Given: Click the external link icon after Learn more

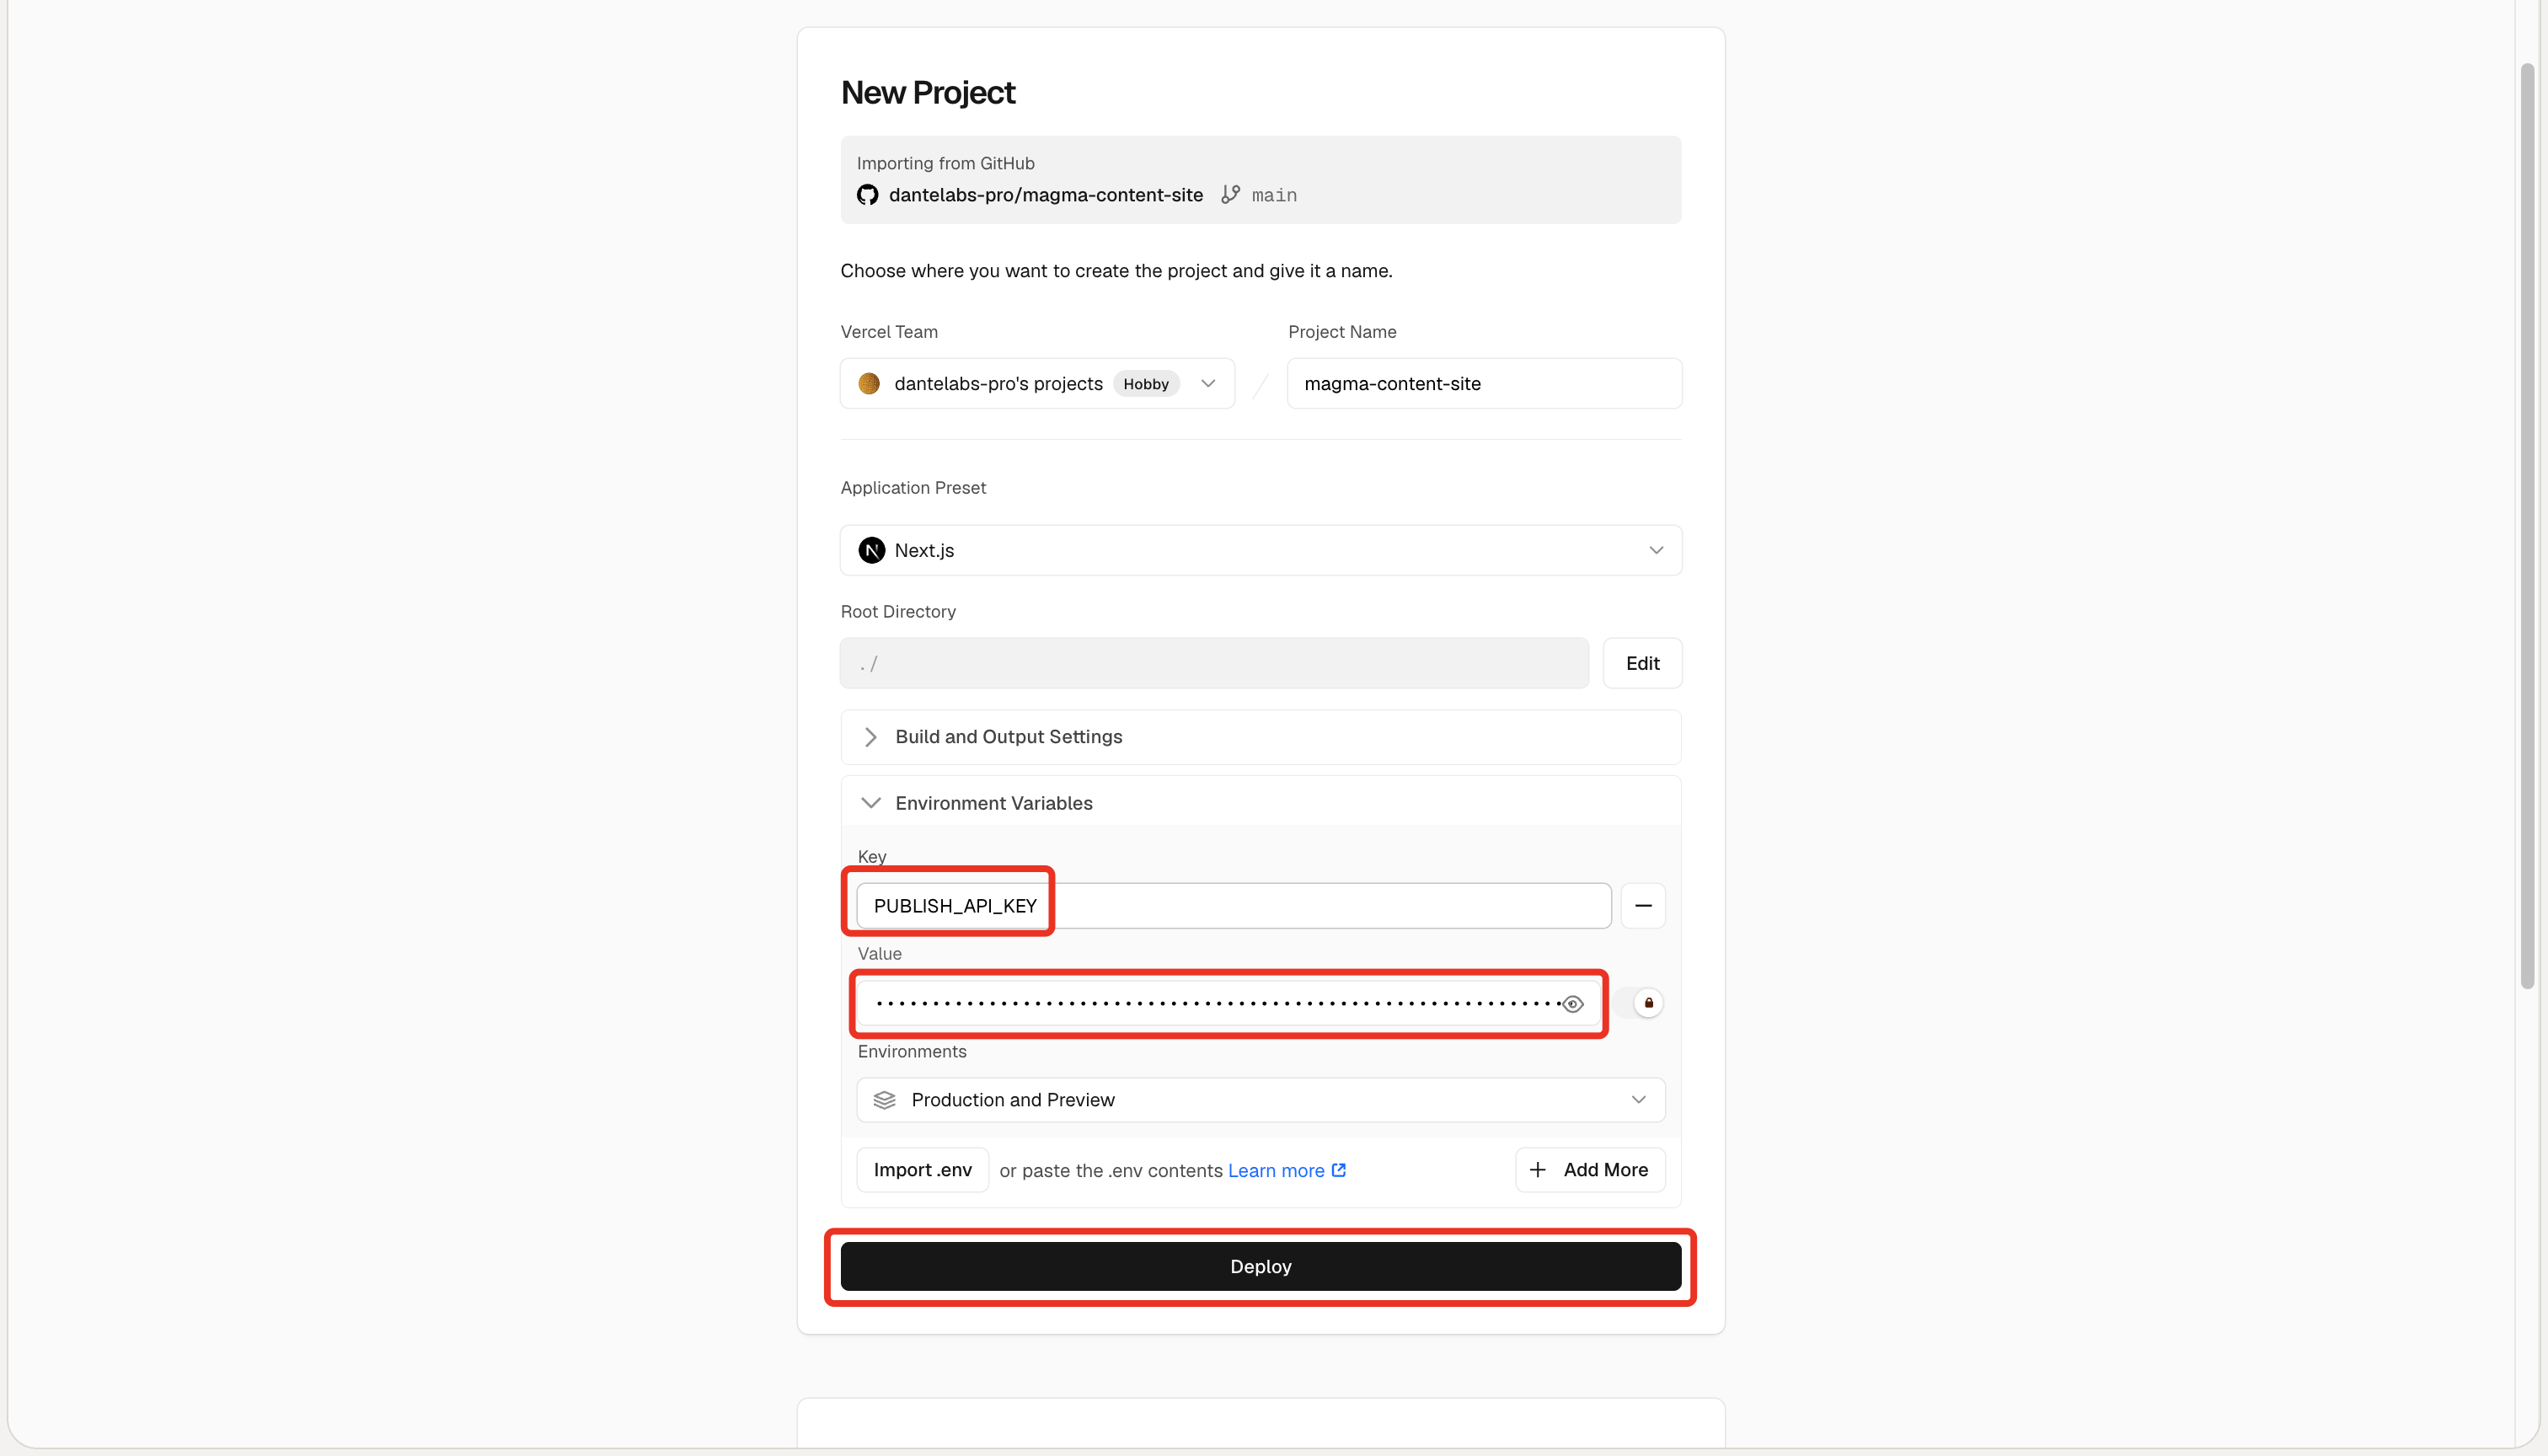Looking at the screenshot, I should point(1339,1170).
